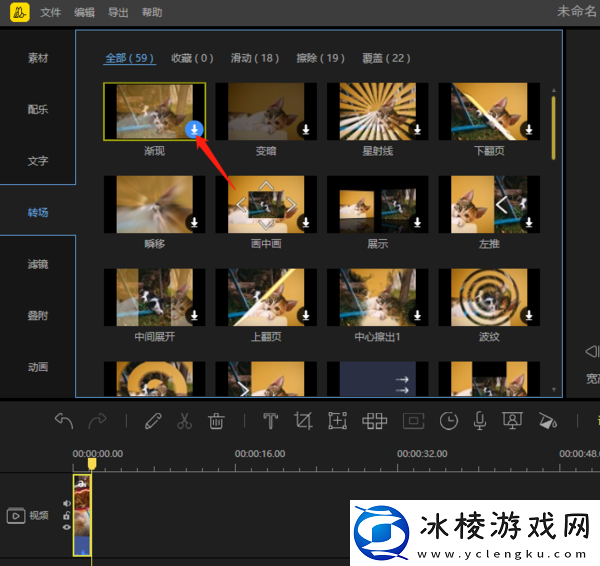Screen dimensions: 600x566
Task: Select the 中心擦出1 transition thumbnail
Action: coord(378,297)
